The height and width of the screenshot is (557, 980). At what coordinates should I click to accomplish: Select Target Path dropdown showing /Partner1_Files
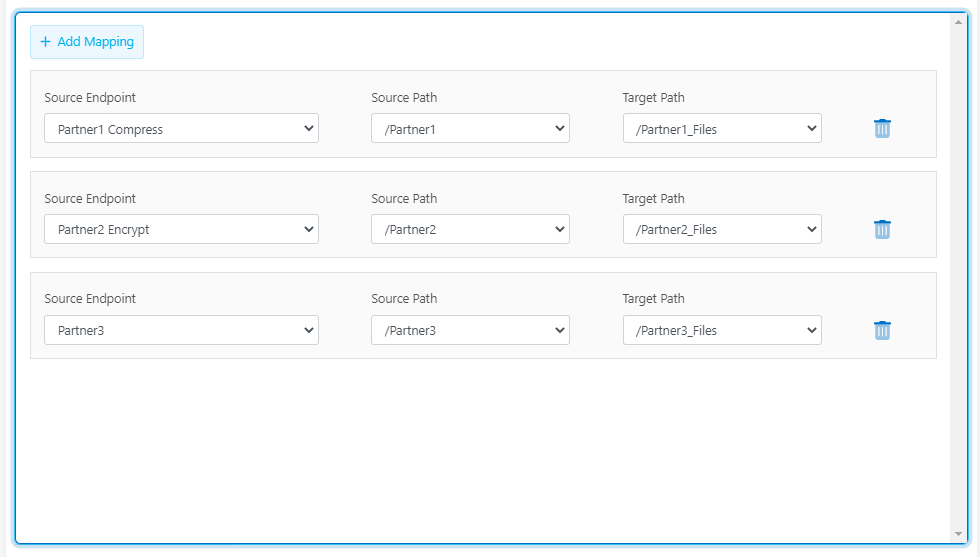[722, 129]
